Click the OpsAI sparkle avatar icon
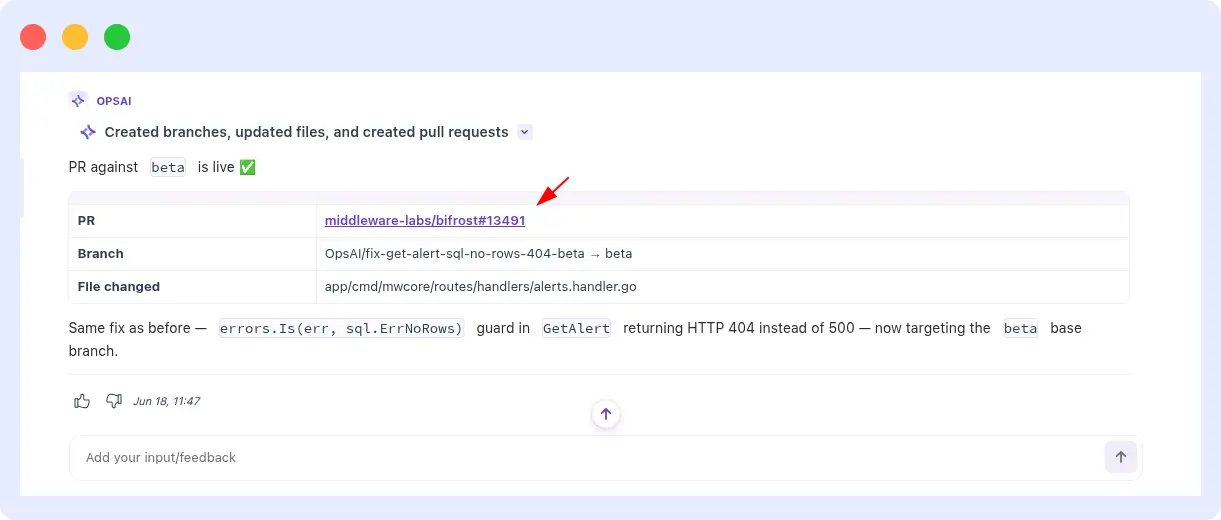The image size is (1221, 520). [x=78, y=100]
